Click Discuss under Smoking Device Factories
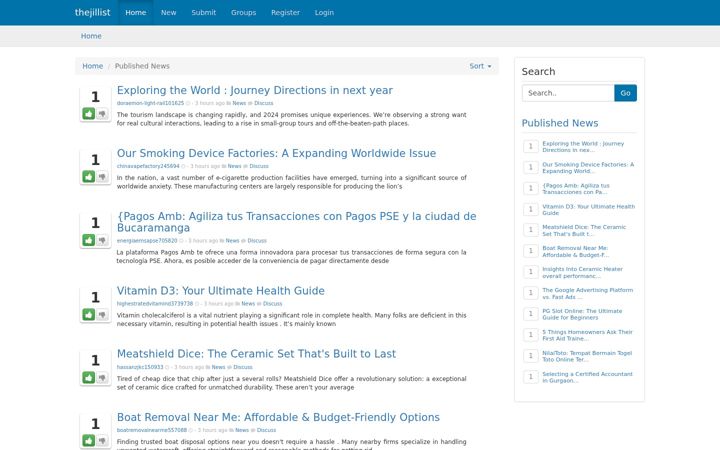 [x=259, y=166]
